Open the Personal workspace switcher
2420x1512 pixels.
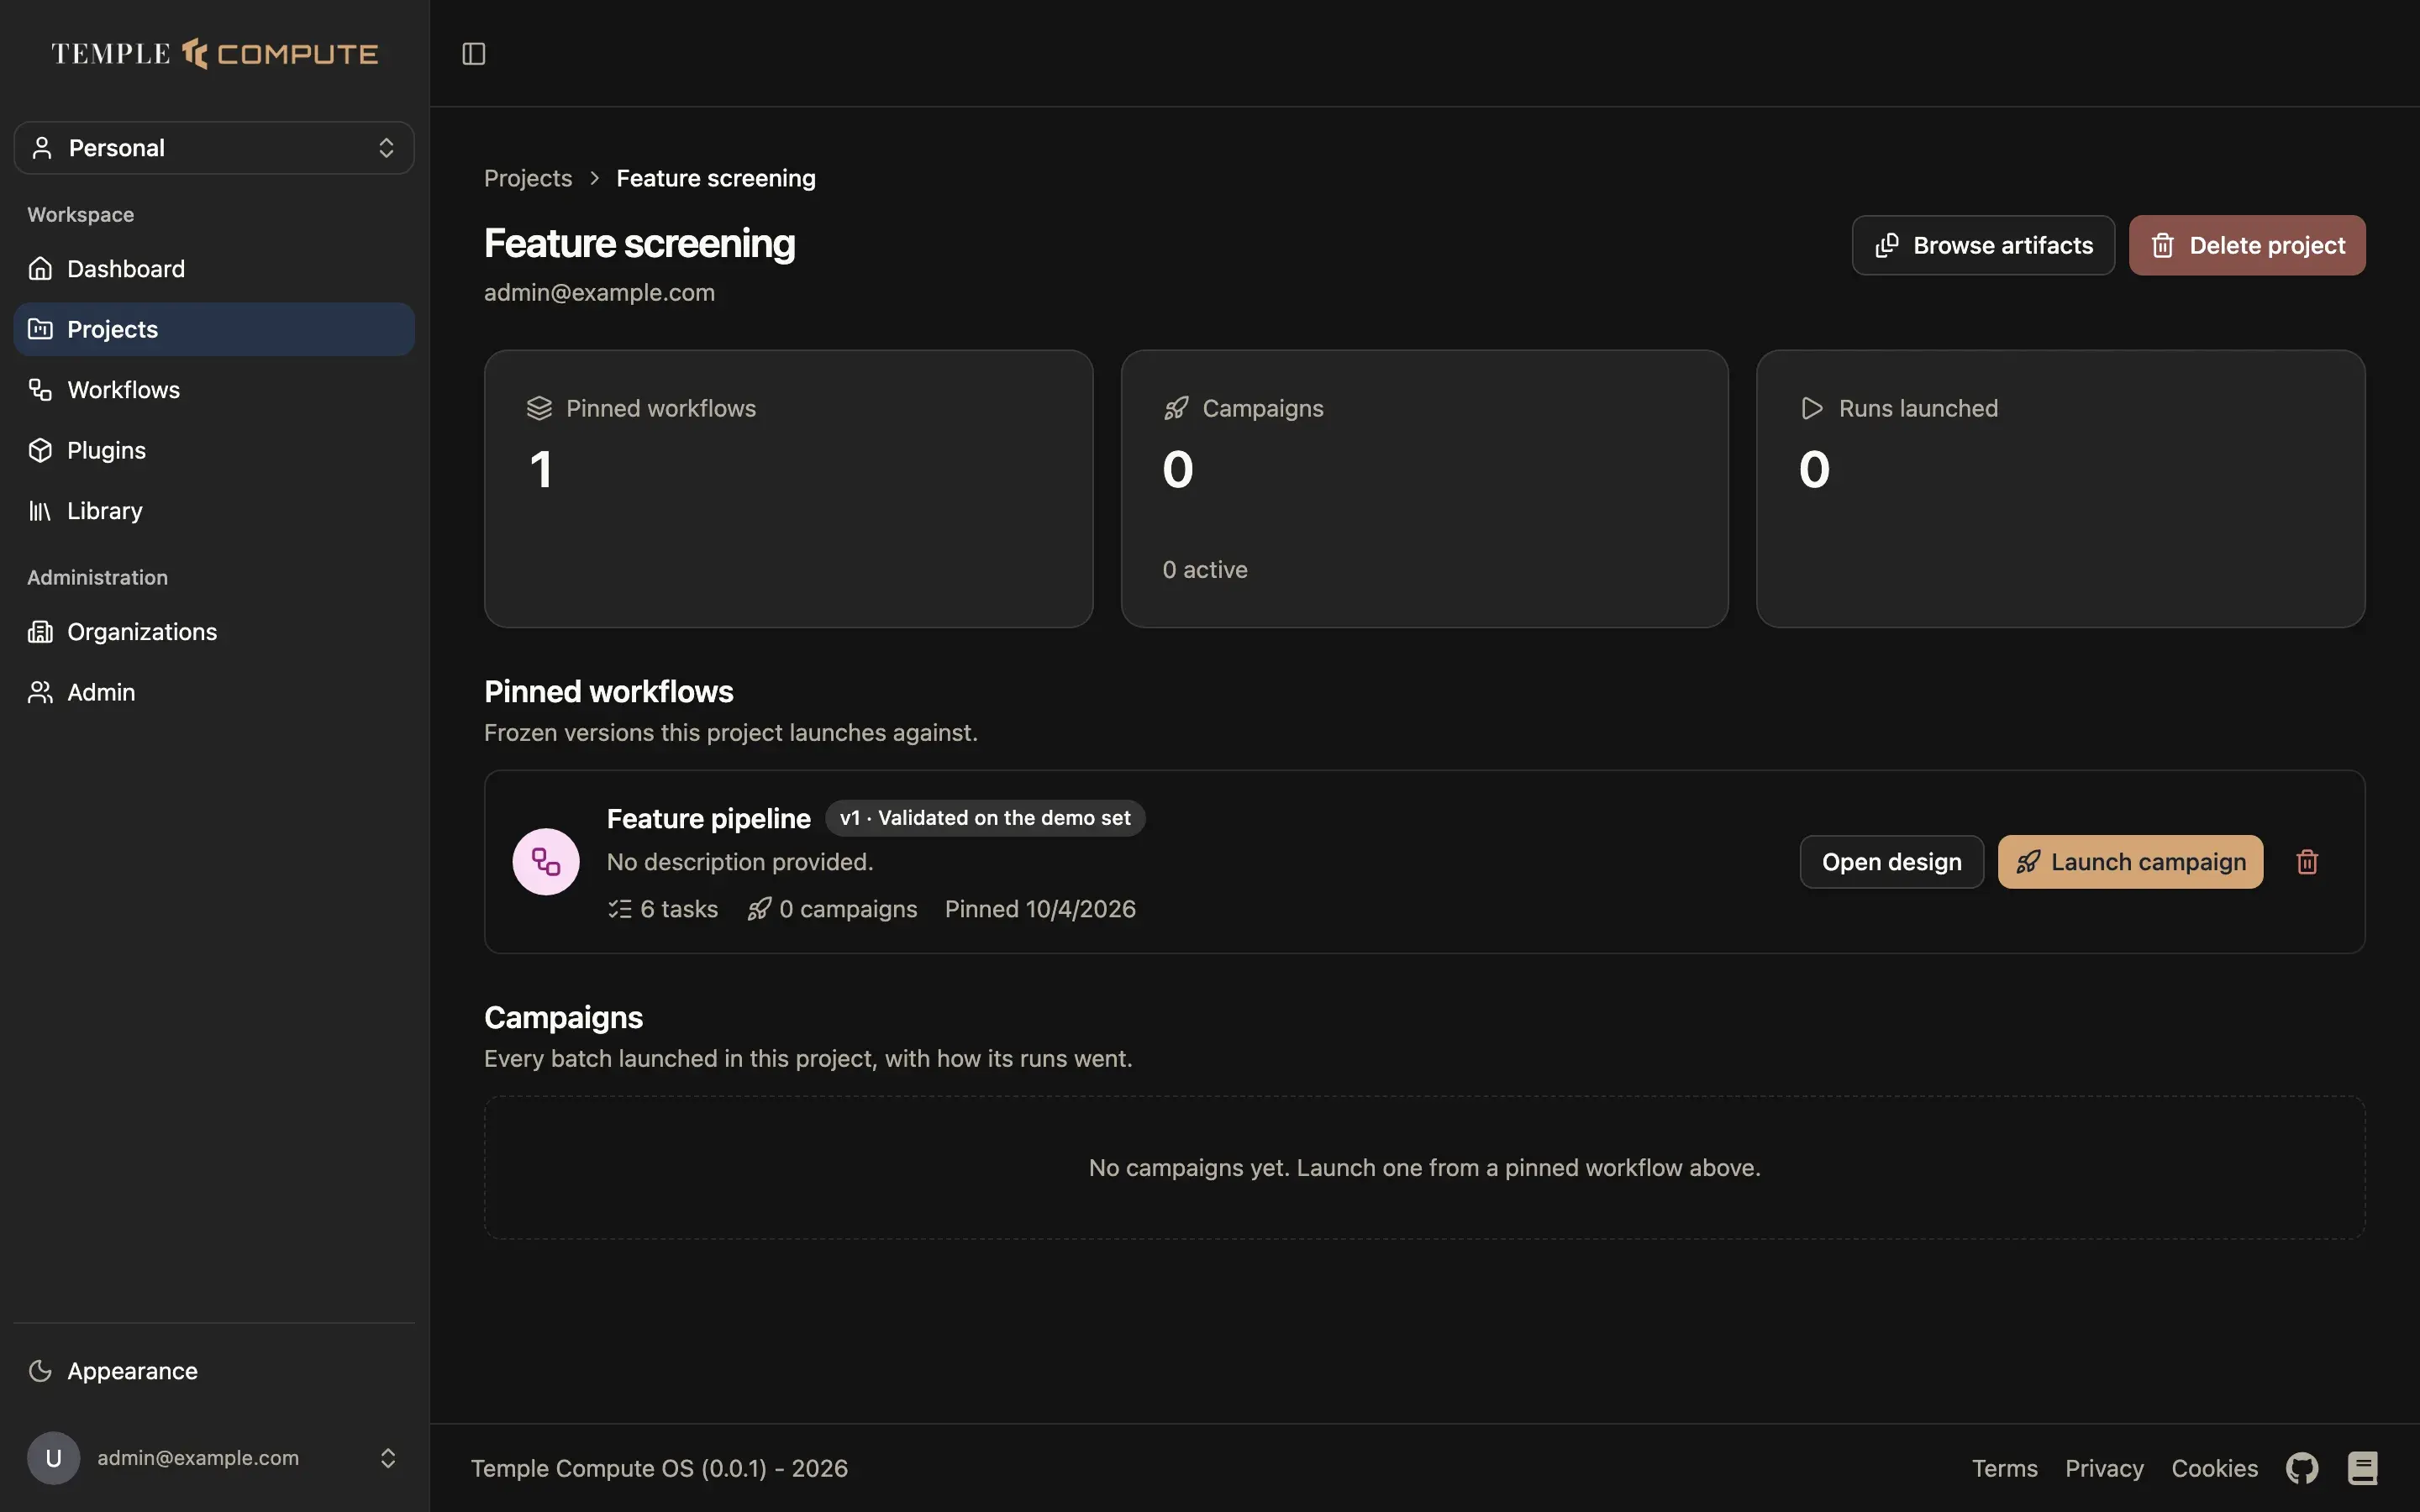pyautogui.click(x=214, y=148)
